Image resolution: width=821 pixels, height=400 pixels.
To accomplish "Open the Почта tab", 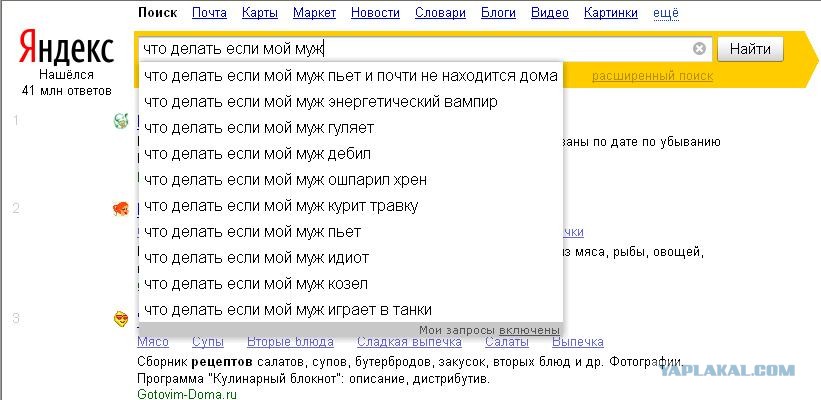I will [x=209, y=13].
